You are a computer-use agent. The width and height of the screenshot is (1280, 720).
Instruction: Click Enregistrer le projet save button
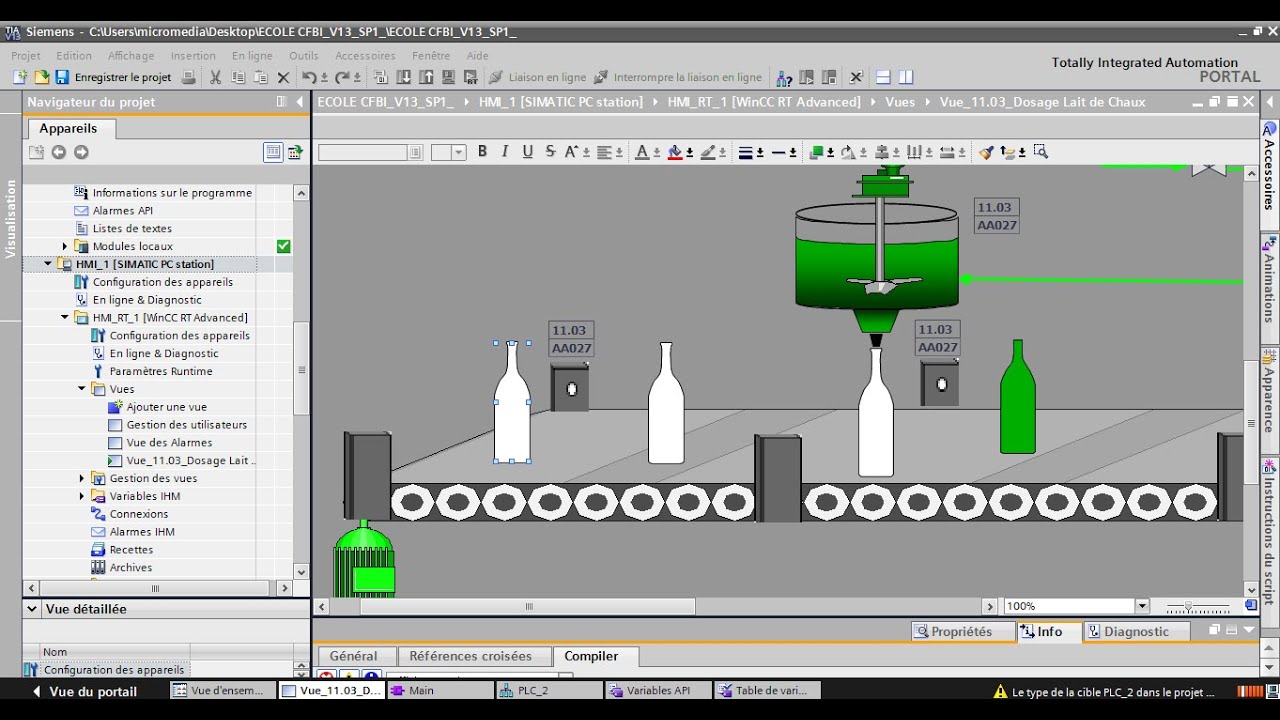click(x=112, y=77)
